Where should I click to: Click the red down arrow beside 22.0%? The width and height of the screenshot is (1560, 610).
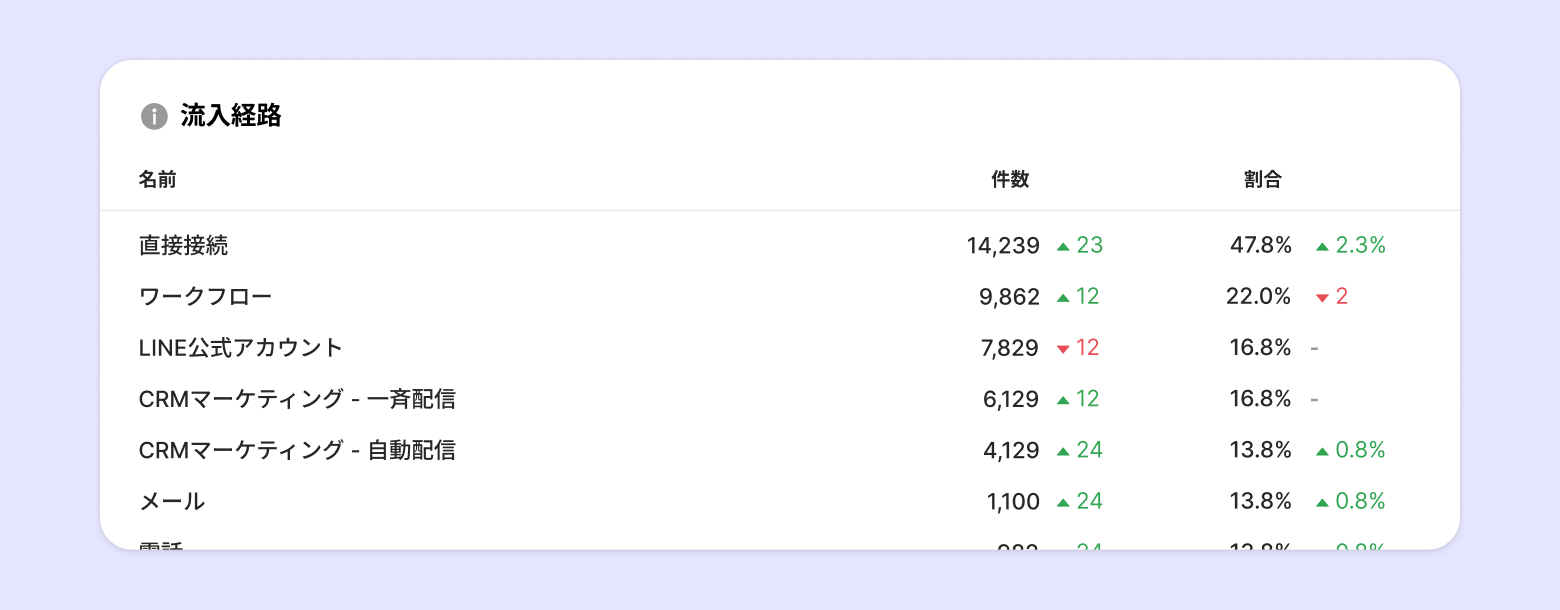(x=1322, y=297)
